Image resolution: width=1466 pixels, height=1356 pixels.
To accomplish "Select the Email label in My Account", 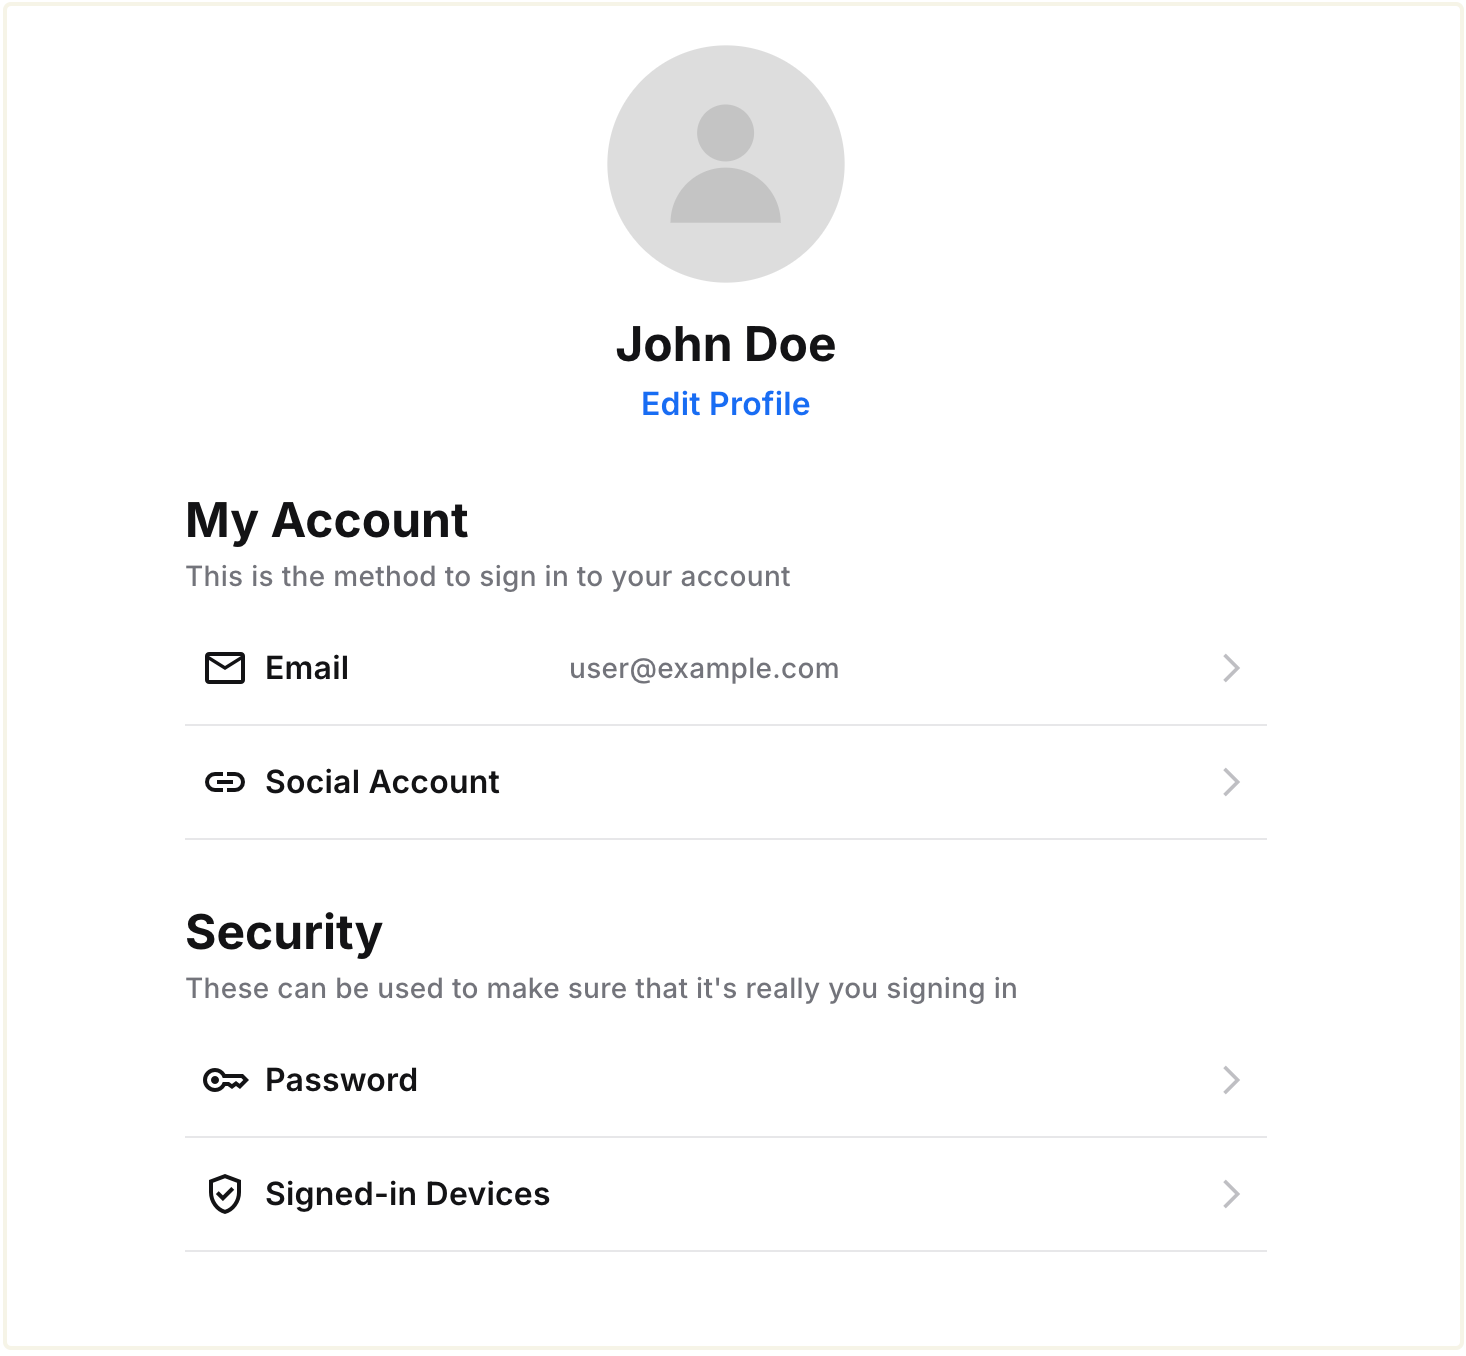I will [x=307, y=668].
